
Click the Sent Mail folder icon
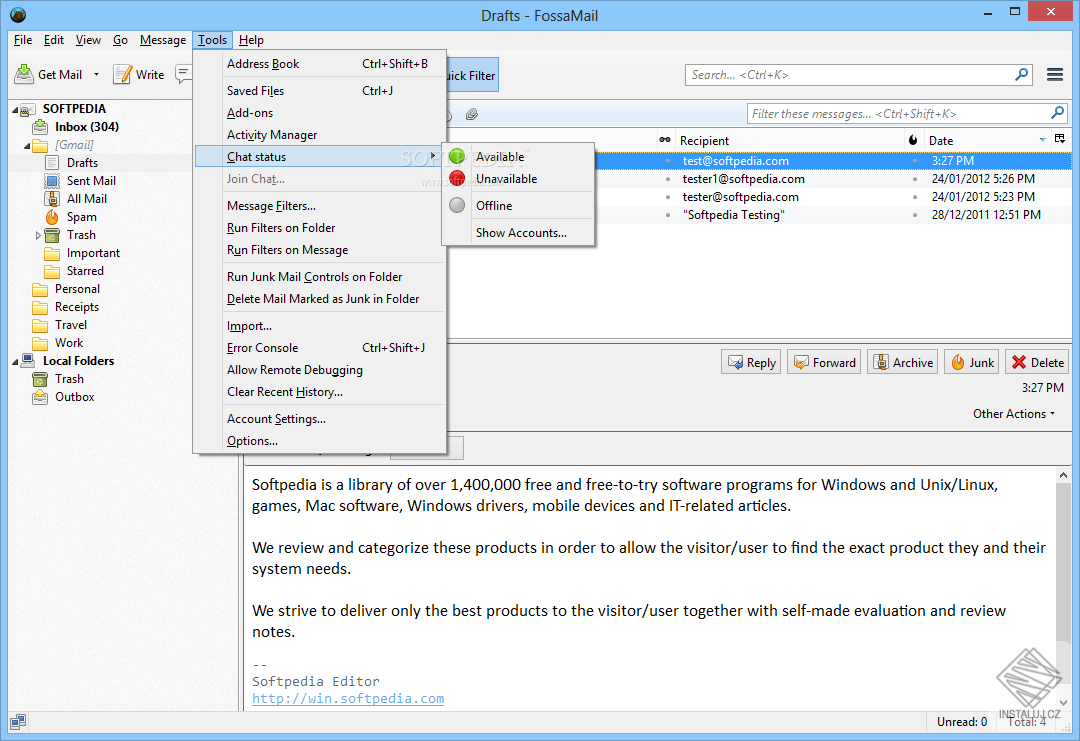point(52,180)
